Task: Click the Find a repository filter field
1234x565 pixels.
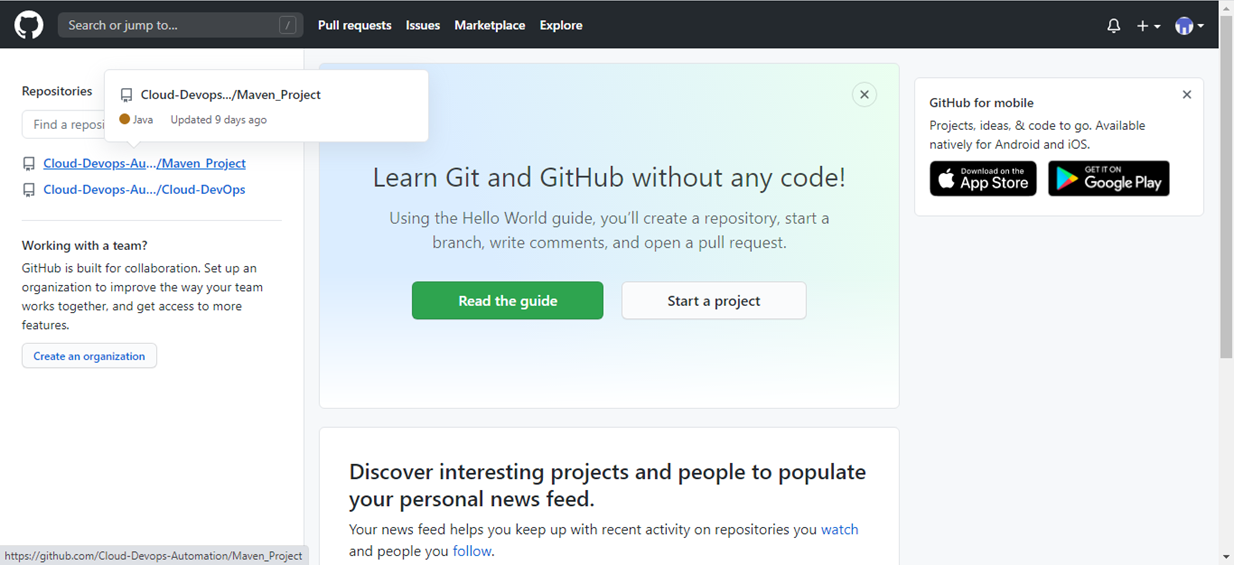Action: click(64, 124)
